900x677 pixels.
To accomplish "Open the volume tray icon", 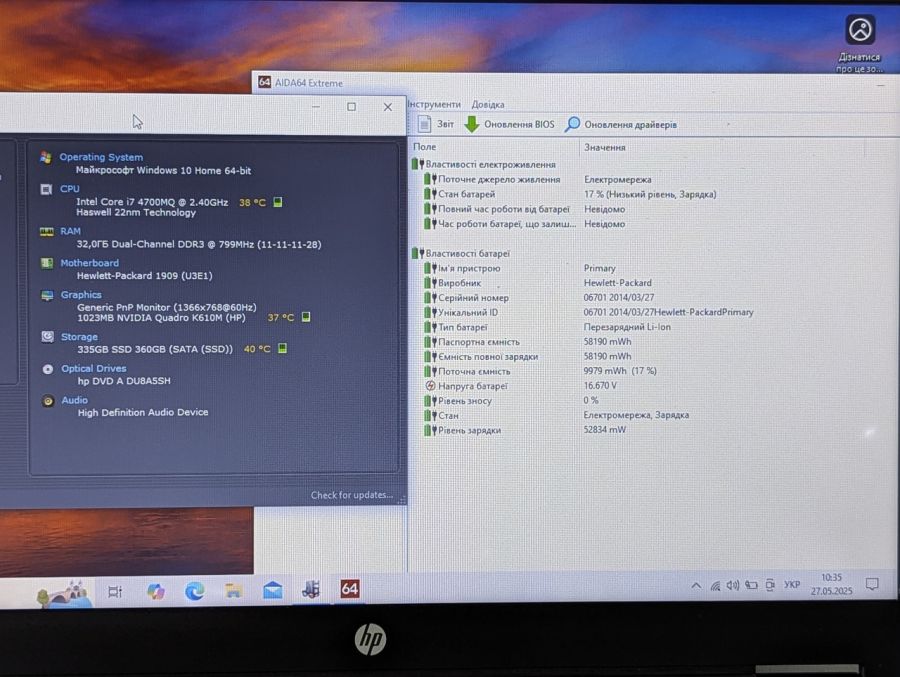I will pos(732,586).
